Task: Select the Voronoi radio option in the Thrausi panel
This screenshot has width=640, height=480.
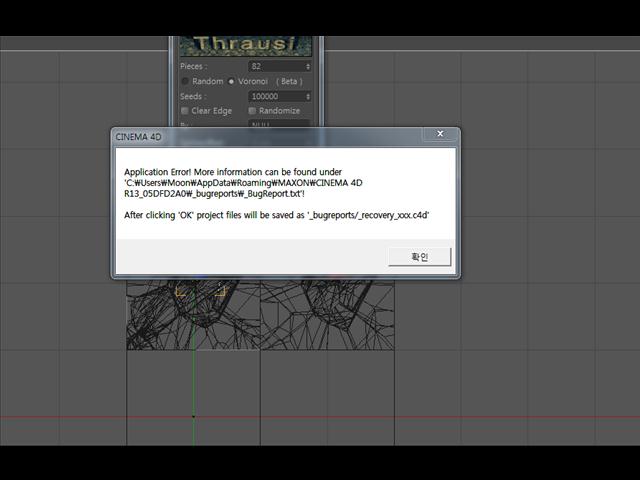Action: pyautogui.click(x=231, y=82)
